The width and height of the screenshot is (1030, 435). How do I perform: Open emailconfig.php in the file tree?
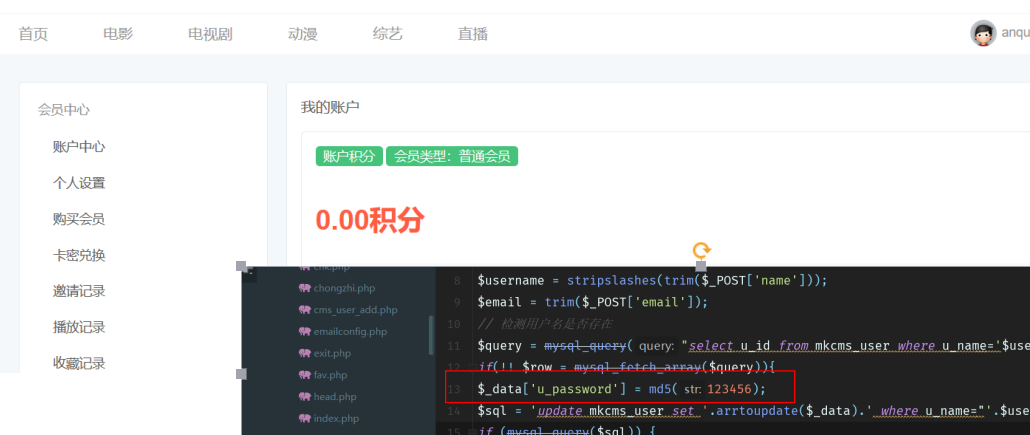coord(350,331)
